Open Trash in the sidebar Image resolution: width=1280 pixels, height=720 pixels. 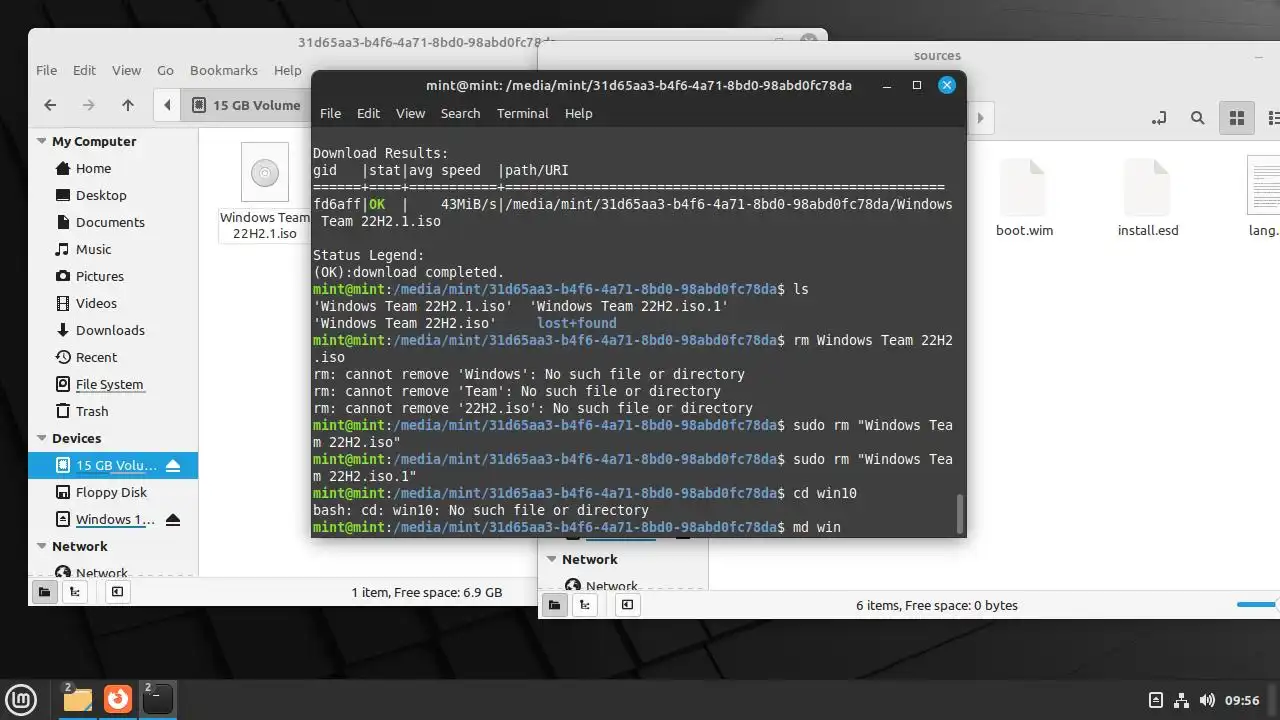tap(91, 411)
